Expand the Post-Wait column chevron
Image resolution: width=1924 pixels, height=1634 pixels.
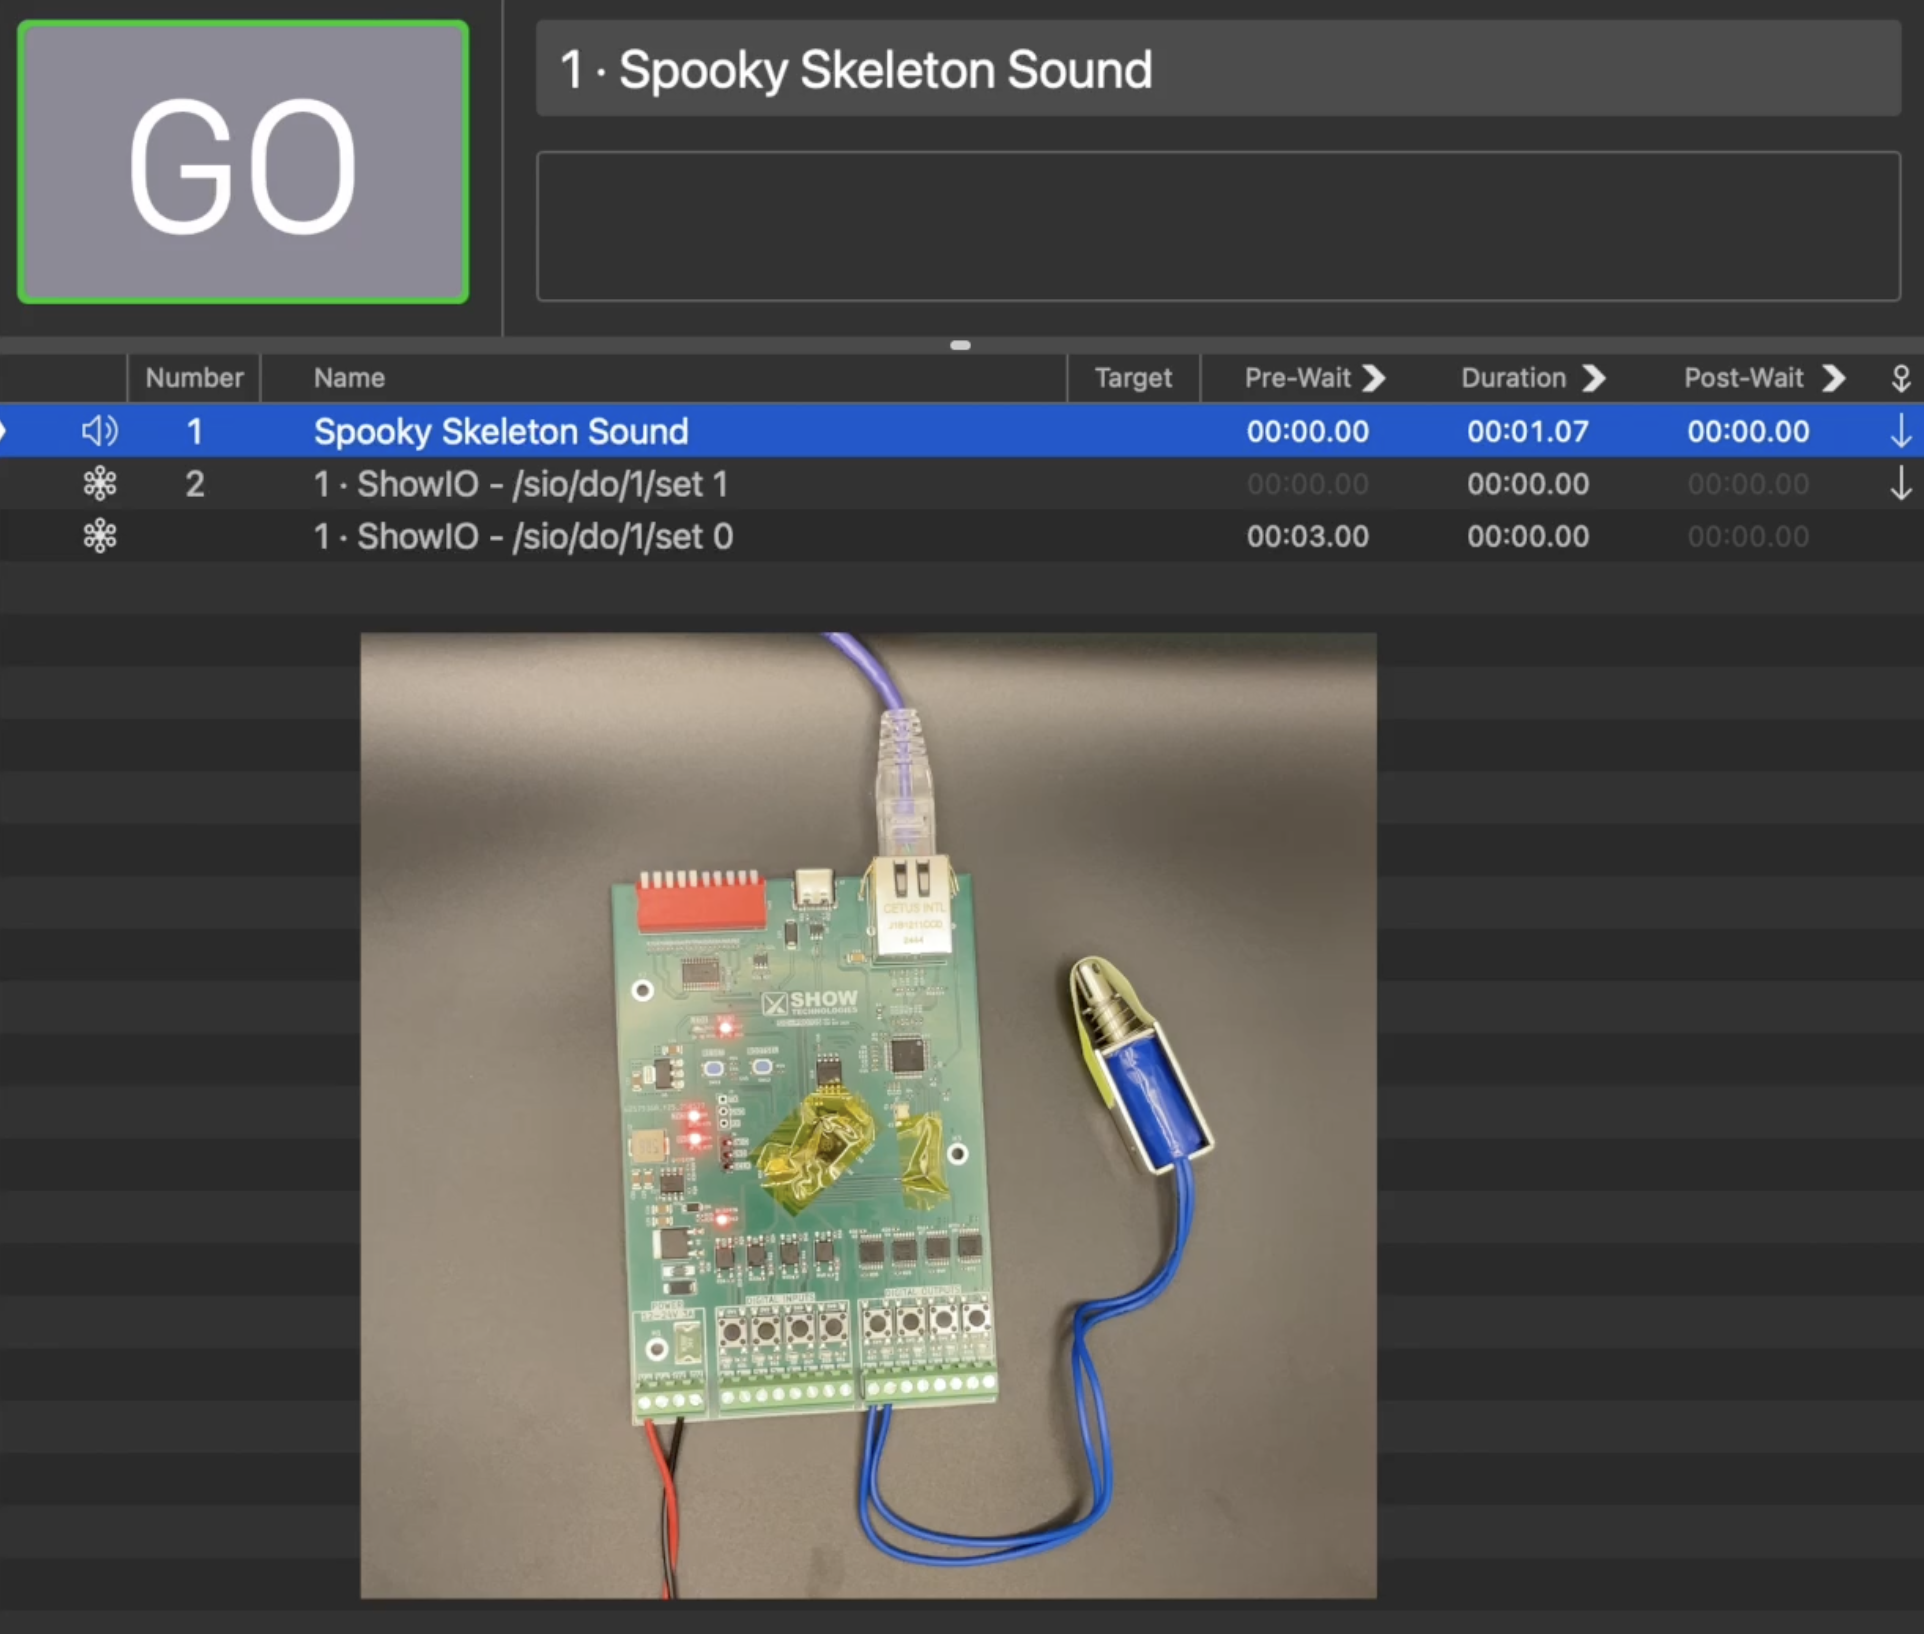tap(1834, 378)
